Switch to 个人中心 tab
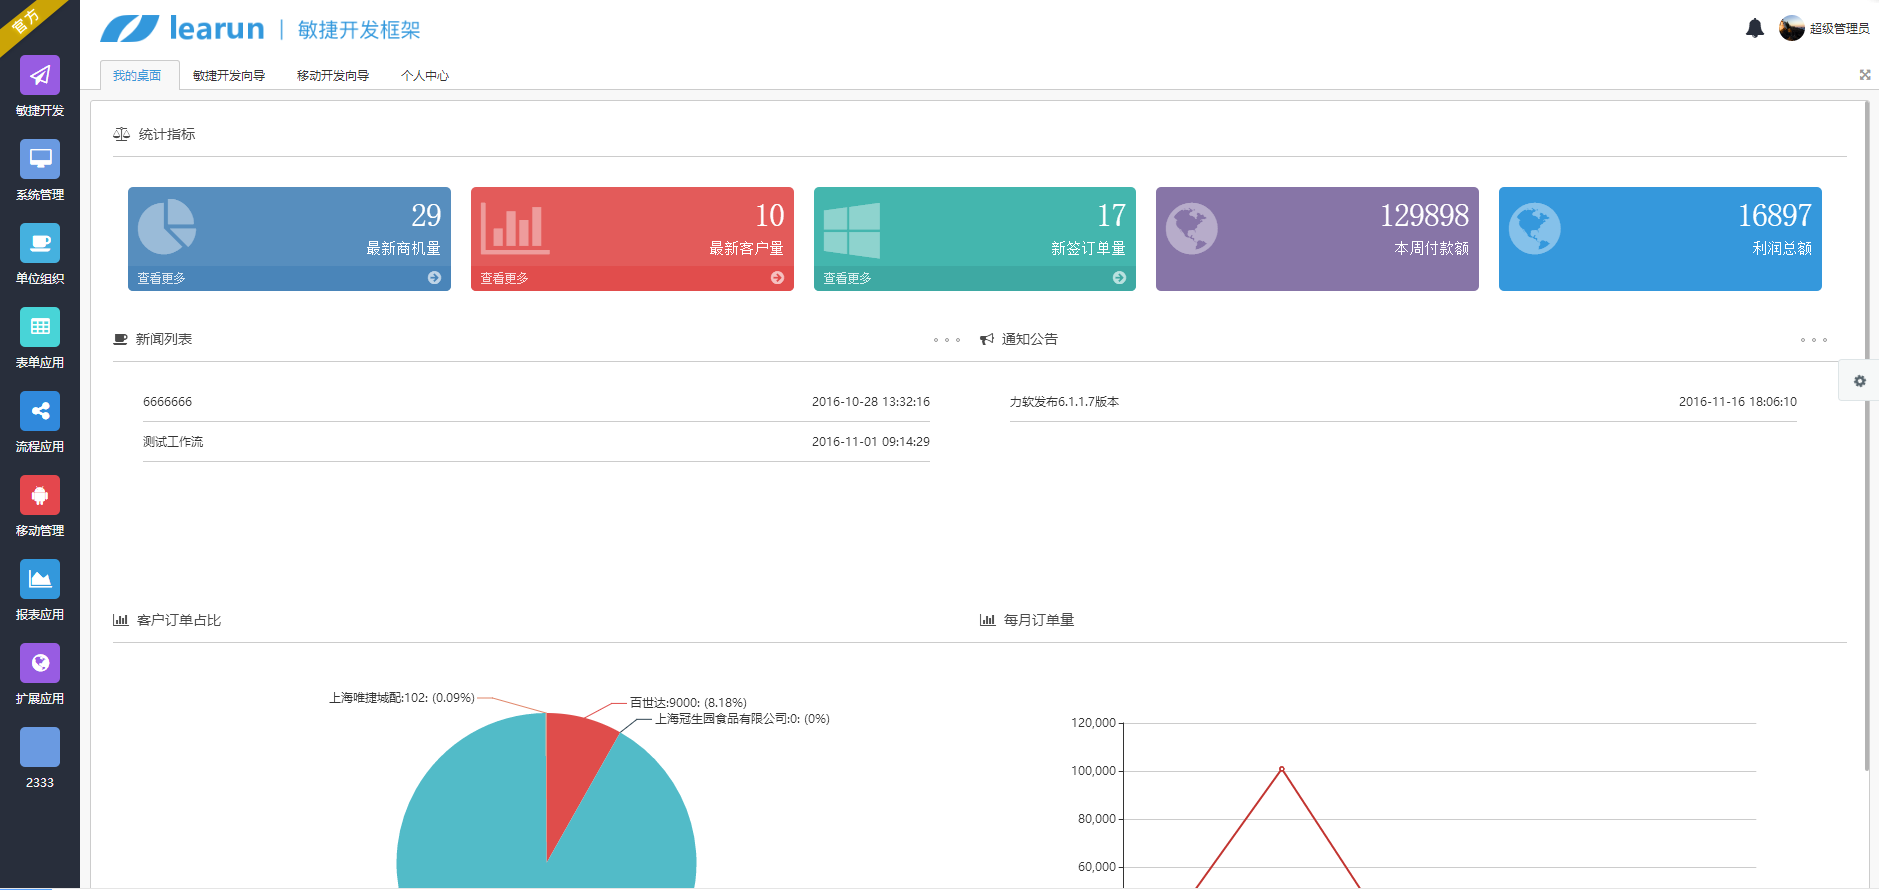This screenshot has height=890, width=1879. 425,75
